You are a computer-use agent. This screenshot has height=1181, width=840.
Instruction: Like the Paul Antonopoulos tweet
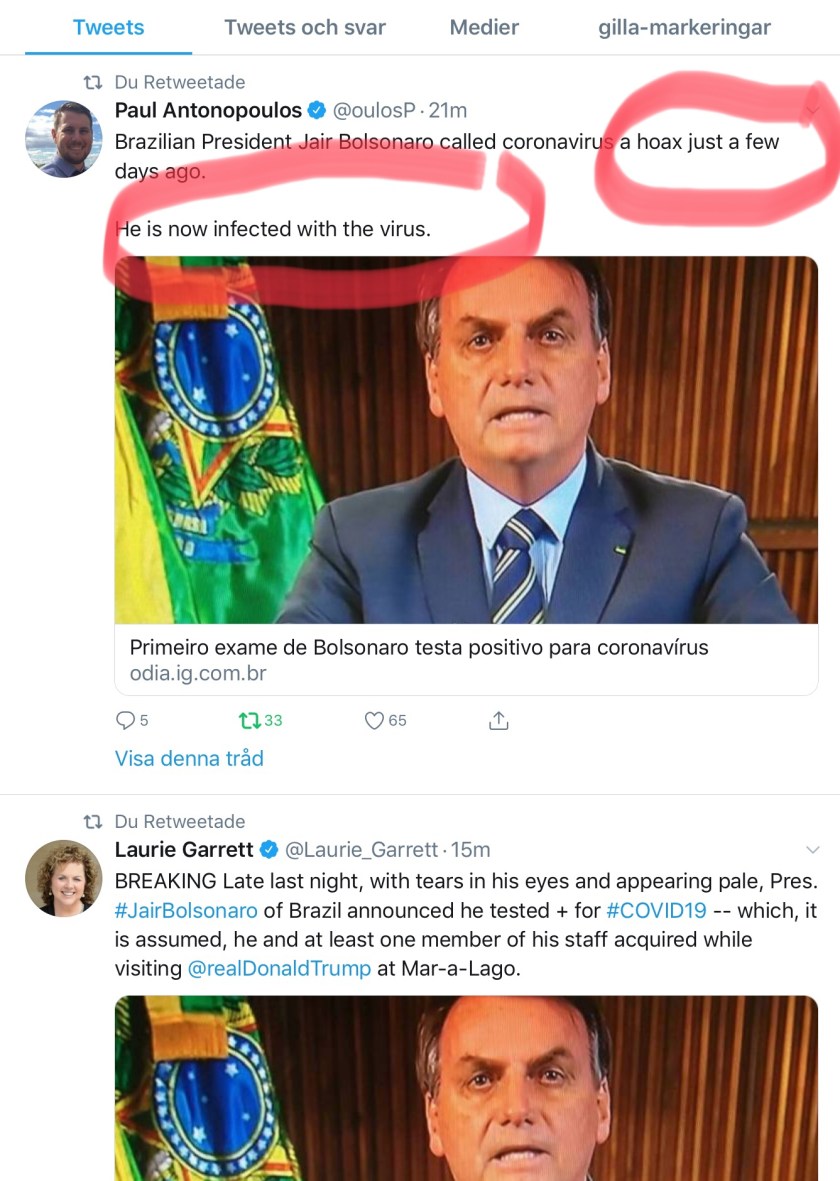pyautogui.click(x=374, y=720)
